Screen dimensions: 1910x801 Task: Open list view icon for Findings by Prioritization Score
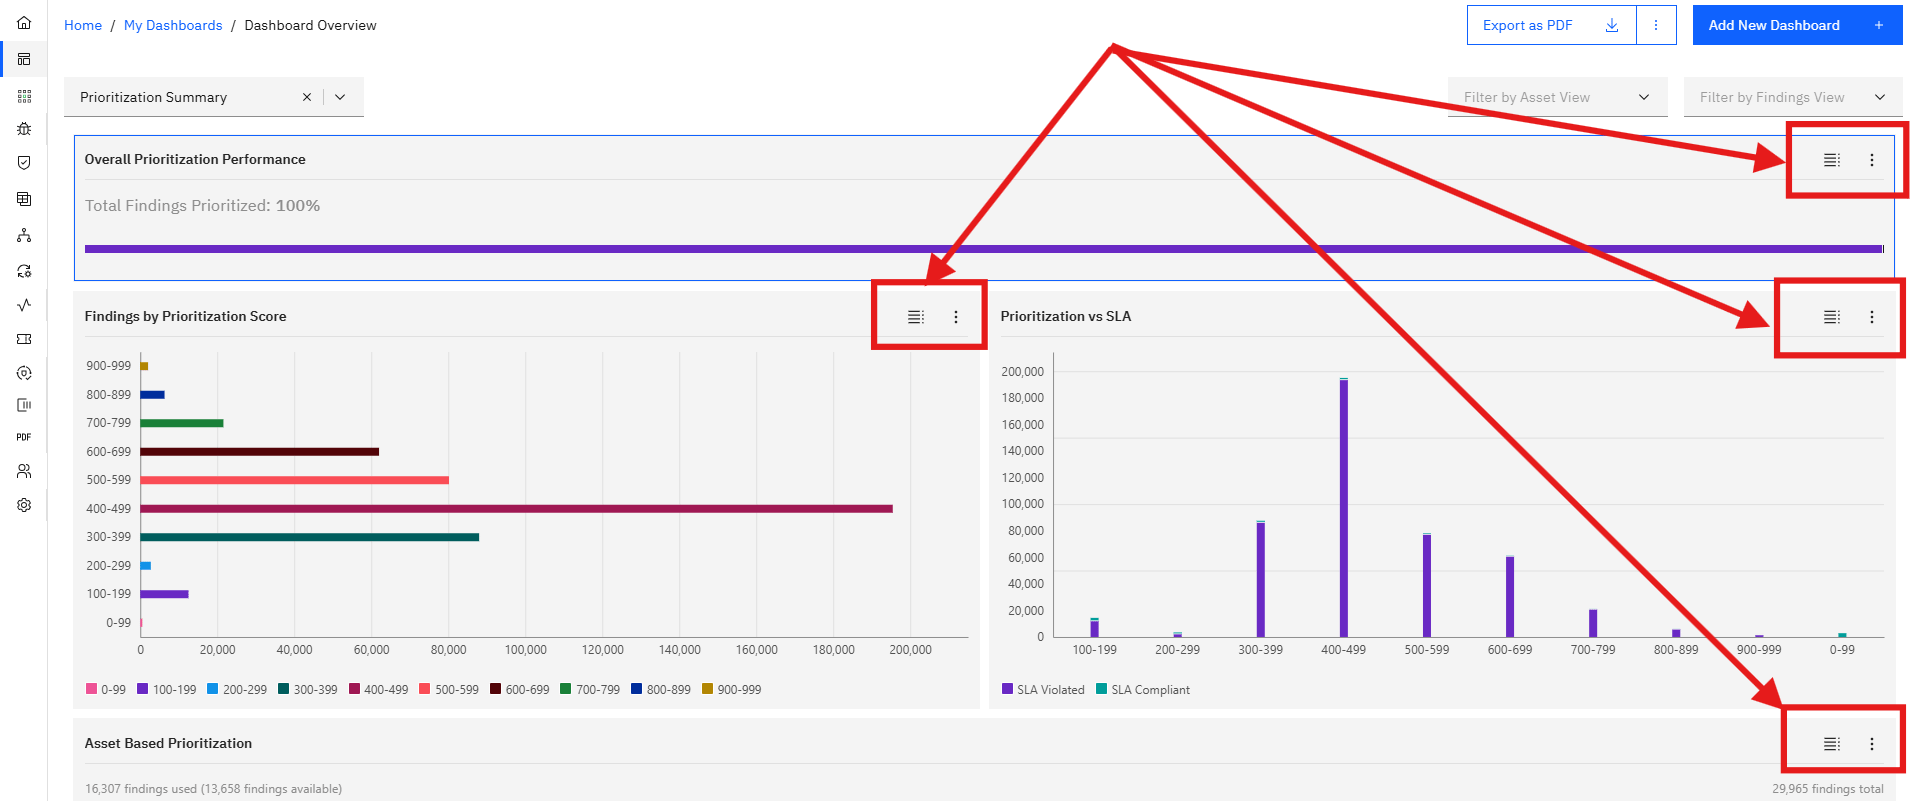click(916, 317)
